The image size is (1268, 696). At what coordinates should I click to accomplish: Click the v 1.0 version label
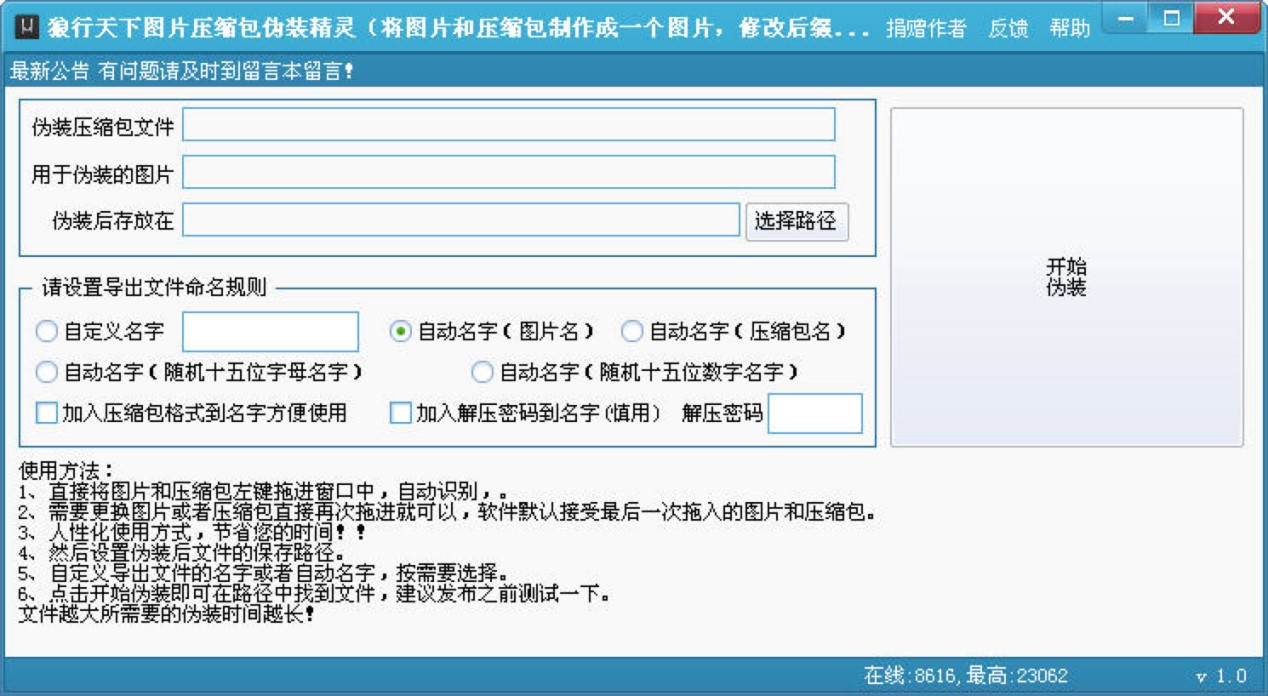1221,676
